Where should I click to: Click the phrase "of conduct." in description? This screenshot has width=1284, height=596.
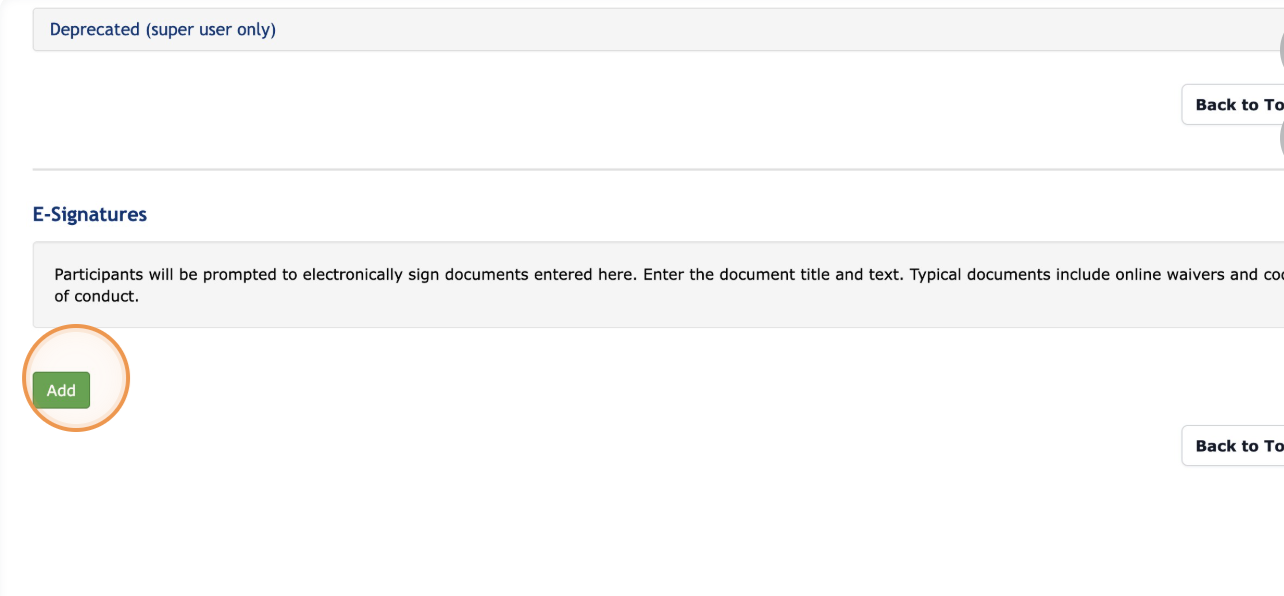[x=96, y=296]
